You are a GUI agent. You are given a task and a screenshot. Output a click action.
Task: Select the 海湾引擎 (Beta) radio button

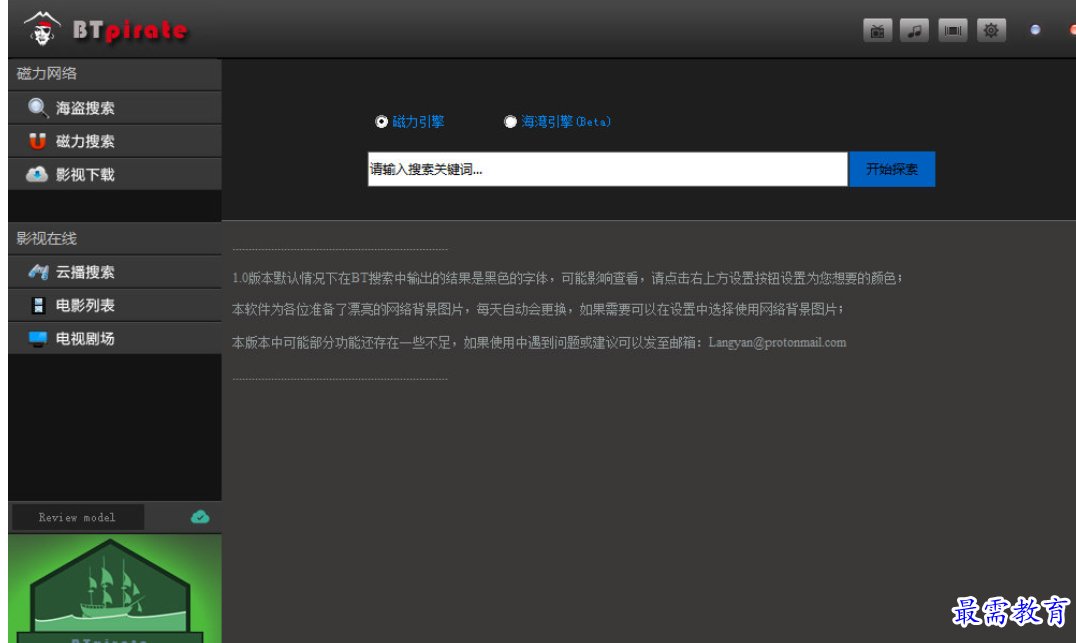point(510,121)
